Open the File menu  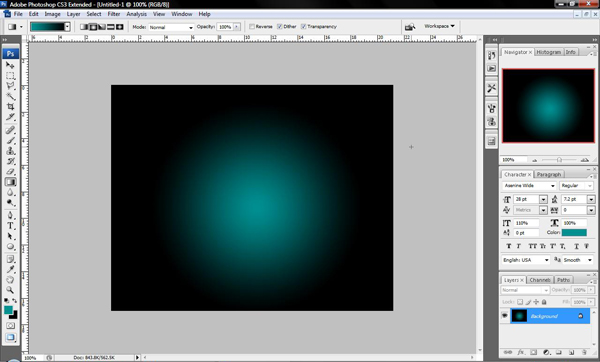tap(18, 14)
